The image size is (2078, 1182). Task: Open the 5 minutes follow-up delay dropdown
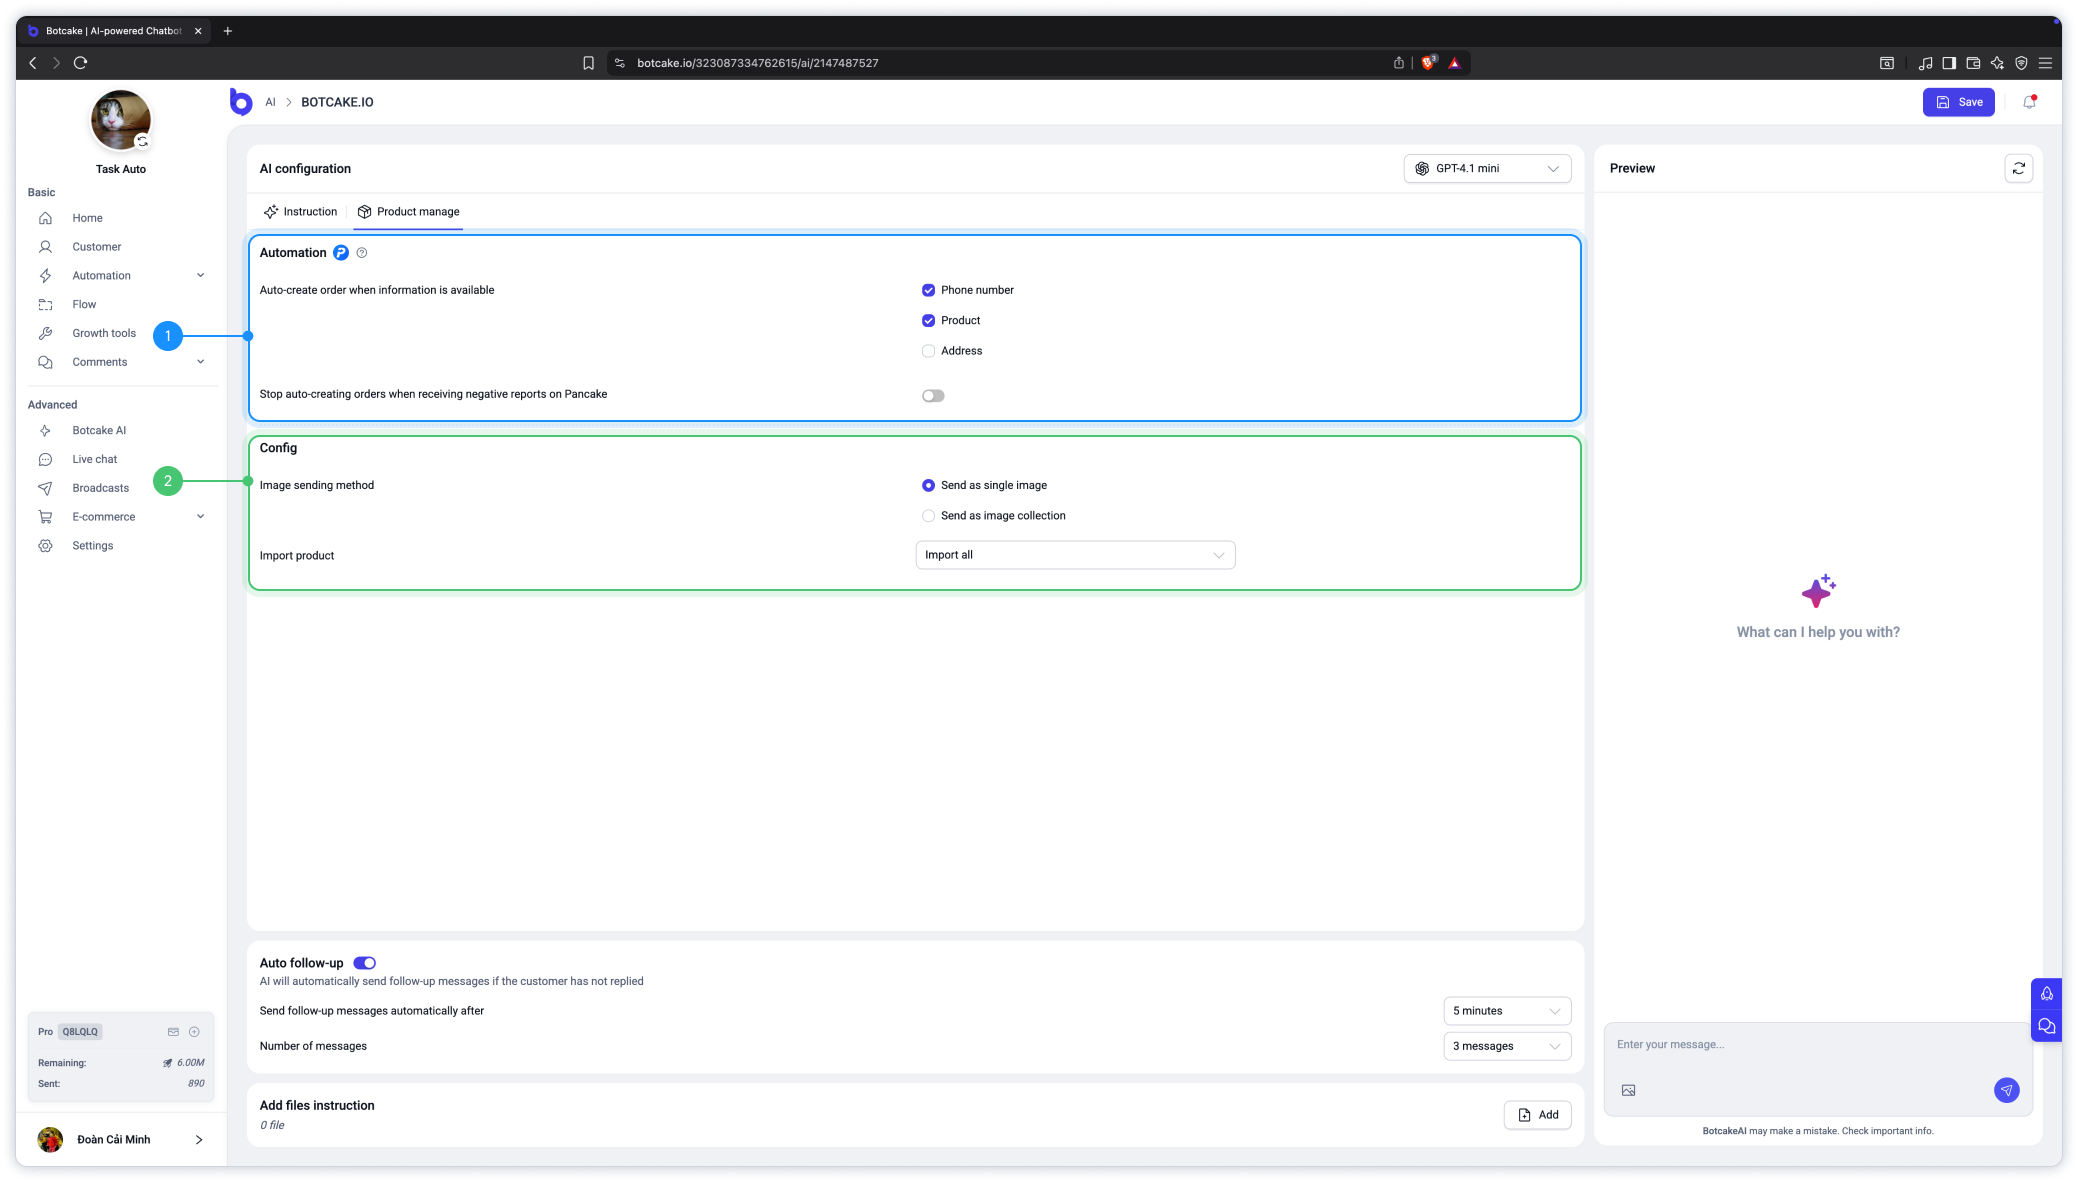pos(1507,1011)
